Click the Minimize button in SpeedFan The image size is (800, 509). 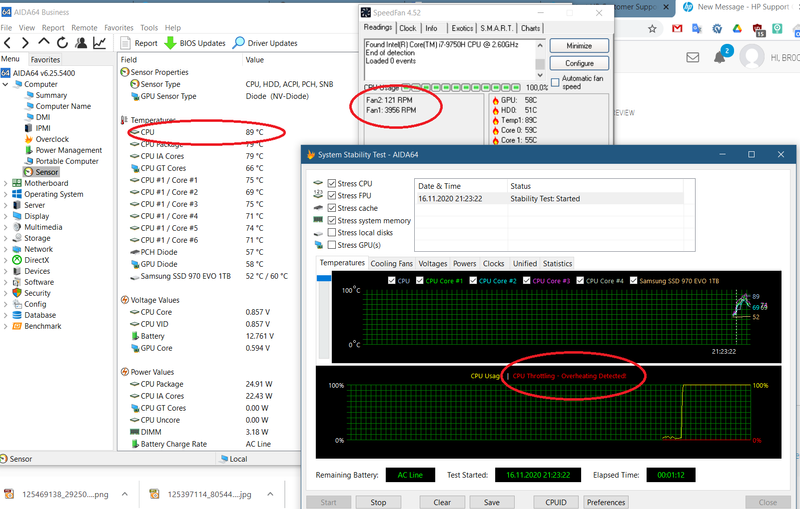coord(579,46)
